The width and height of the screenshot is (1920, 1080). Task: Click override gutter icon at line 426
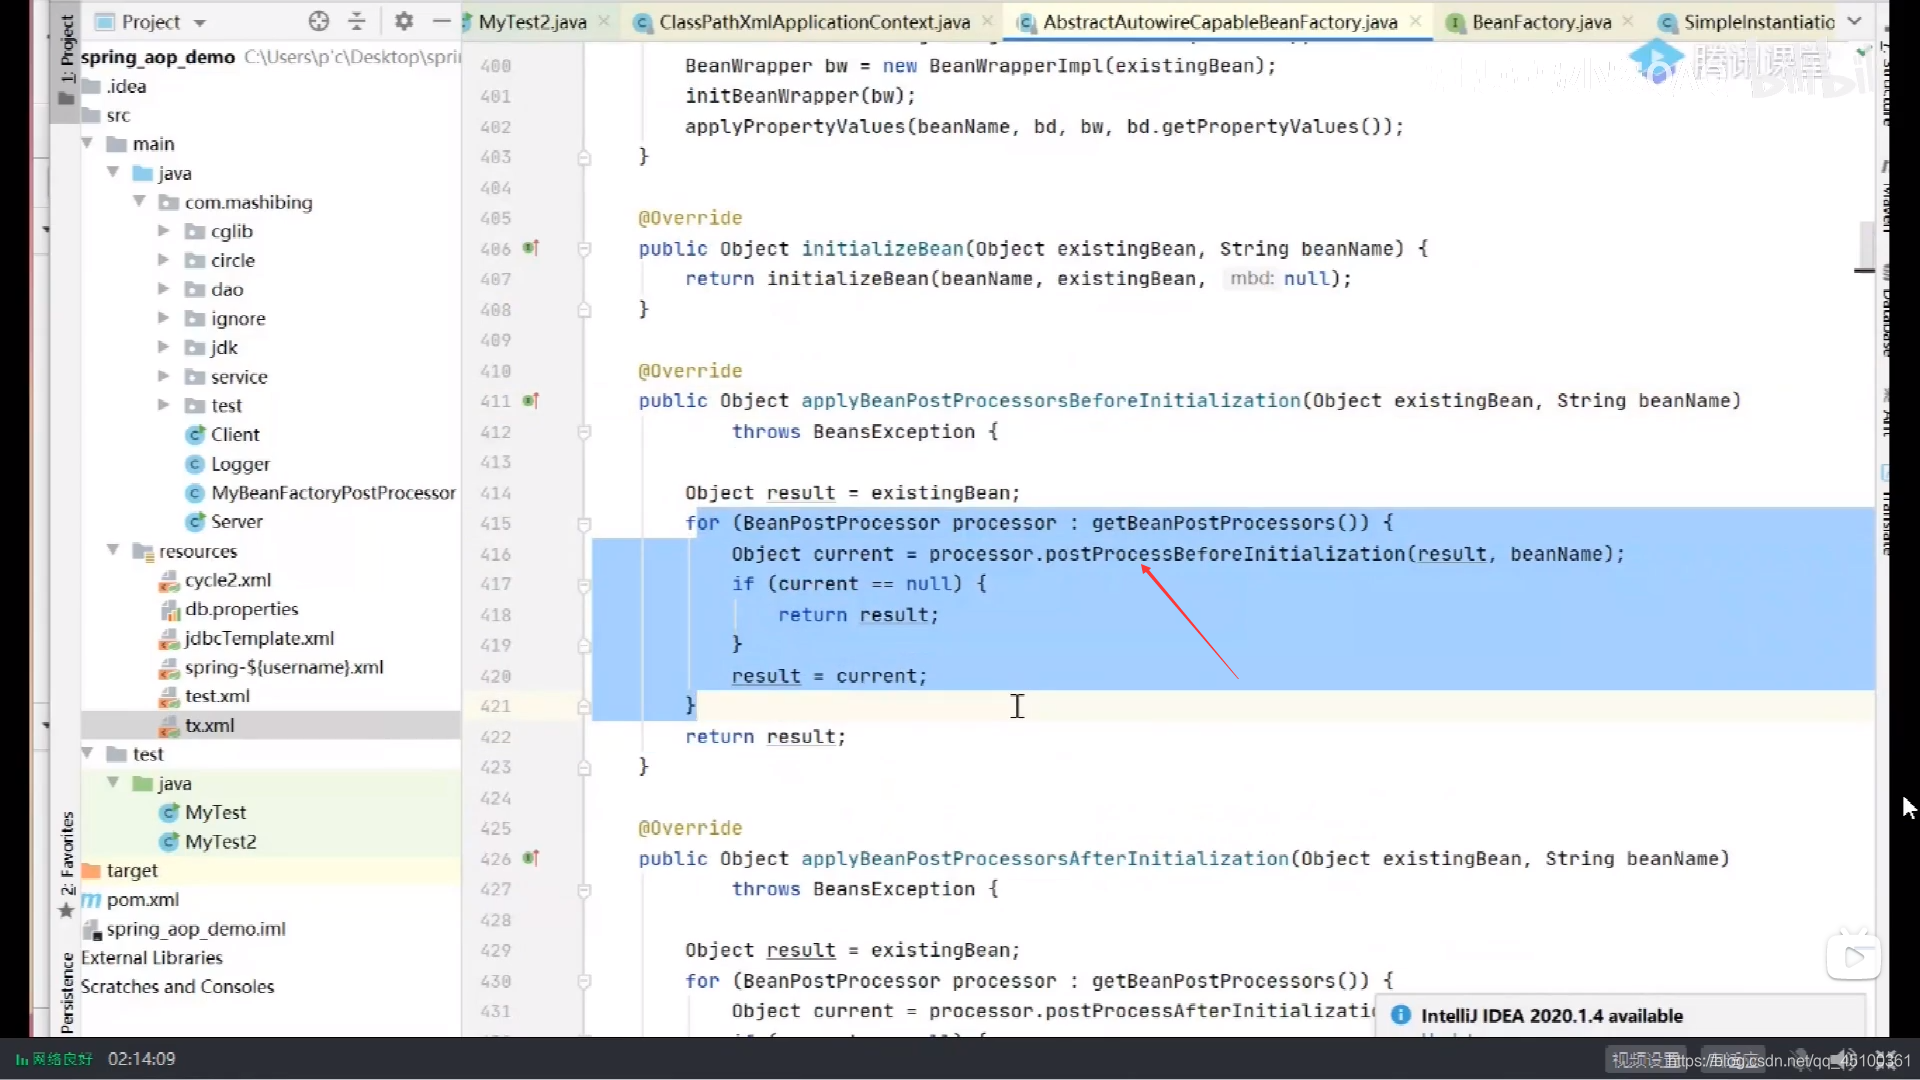point(531,858)
